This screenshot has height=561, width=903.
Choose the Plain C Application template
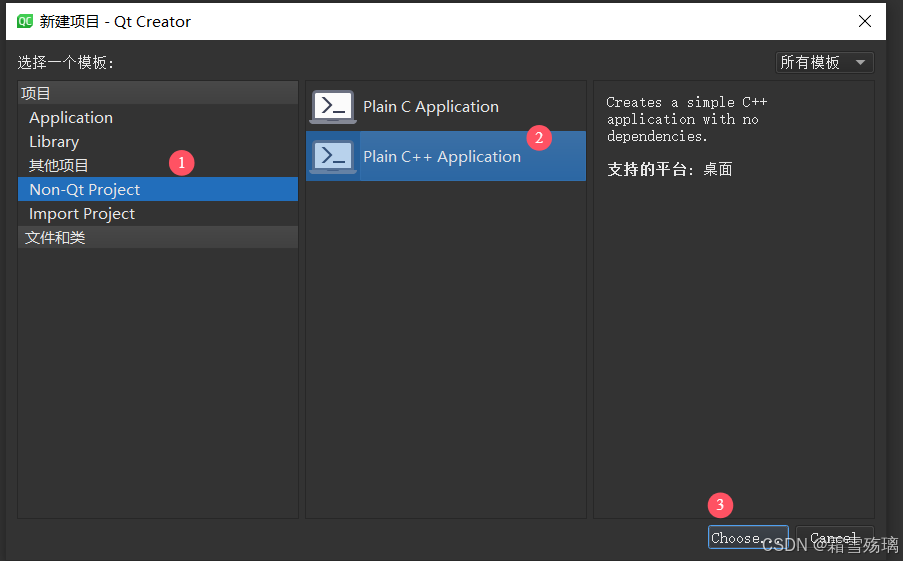click(x=446, y=107)
